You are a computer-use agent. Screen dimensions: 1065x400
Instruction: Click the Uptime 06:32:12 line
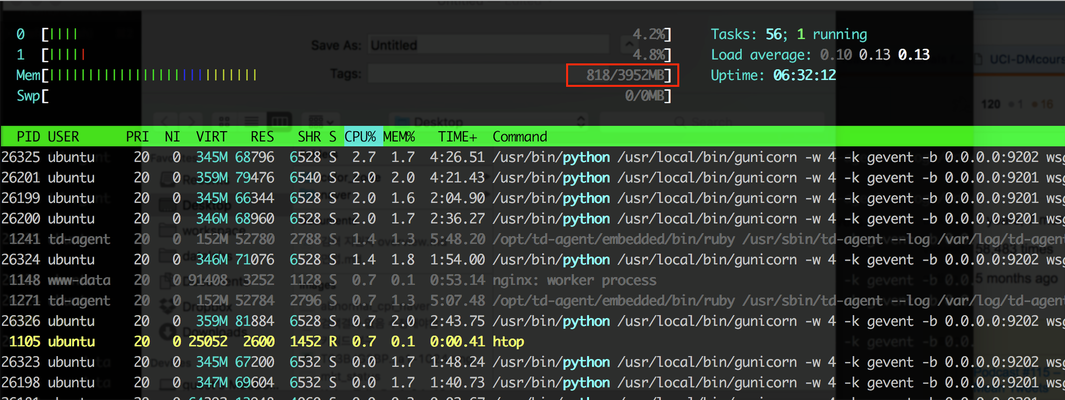pos(773,75)
